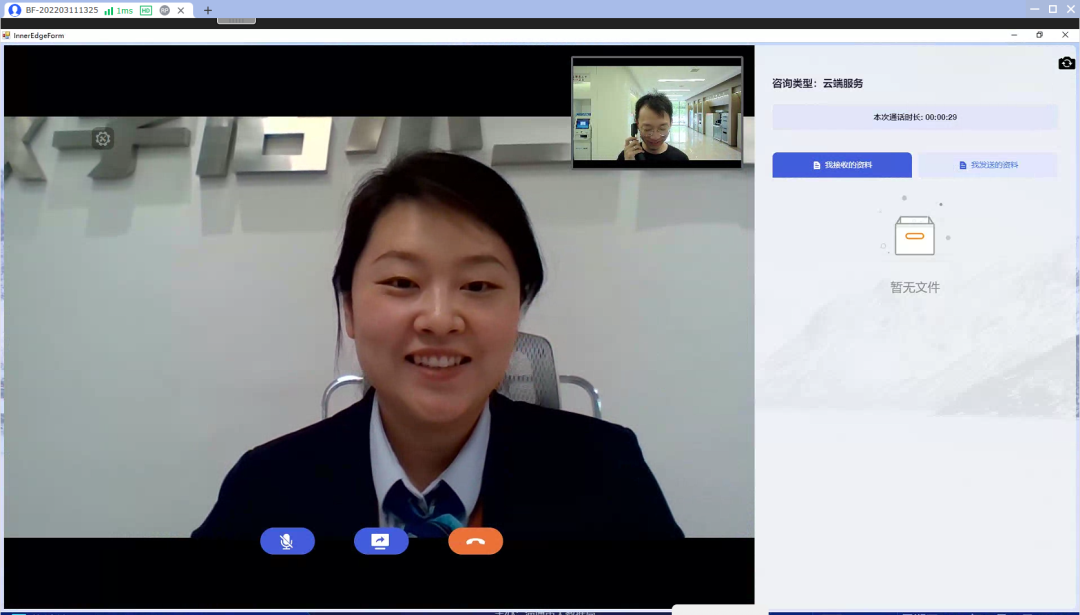Click the main remote video feed
The height and width of the screenshot is (615, 1080).
379,326
